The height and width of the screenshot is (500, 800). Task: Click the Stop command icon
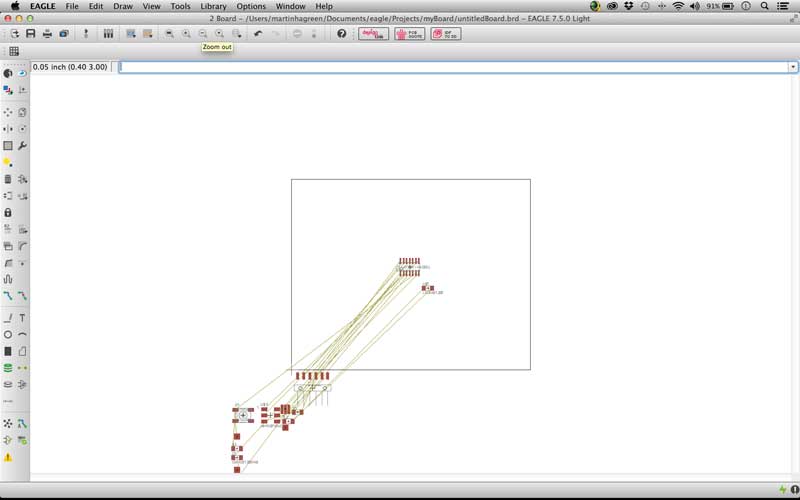pos(297,34)
